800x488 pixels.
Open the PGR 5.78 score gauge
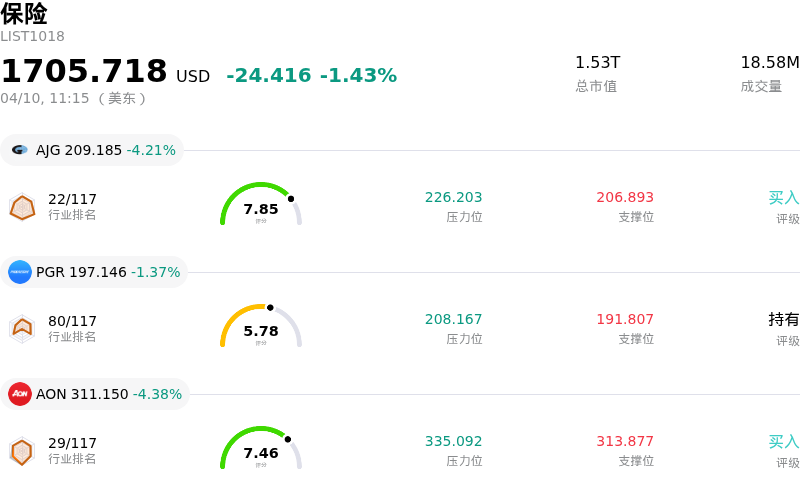tap(261, 328)
